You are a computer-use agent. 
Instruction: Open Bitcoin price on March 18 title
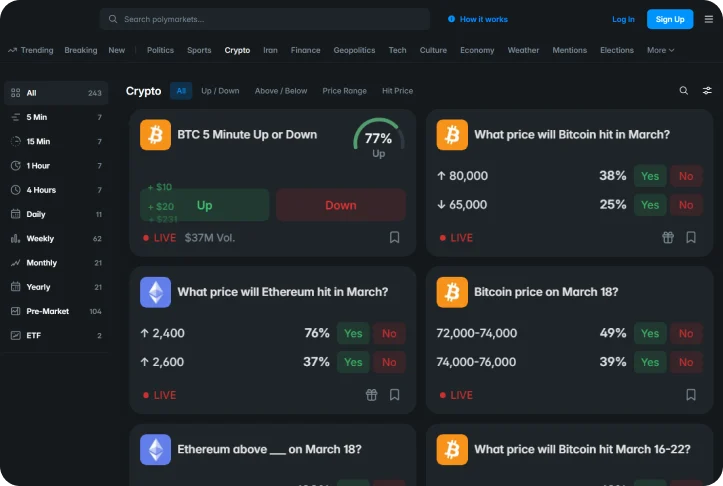click(x=546, y=292)
